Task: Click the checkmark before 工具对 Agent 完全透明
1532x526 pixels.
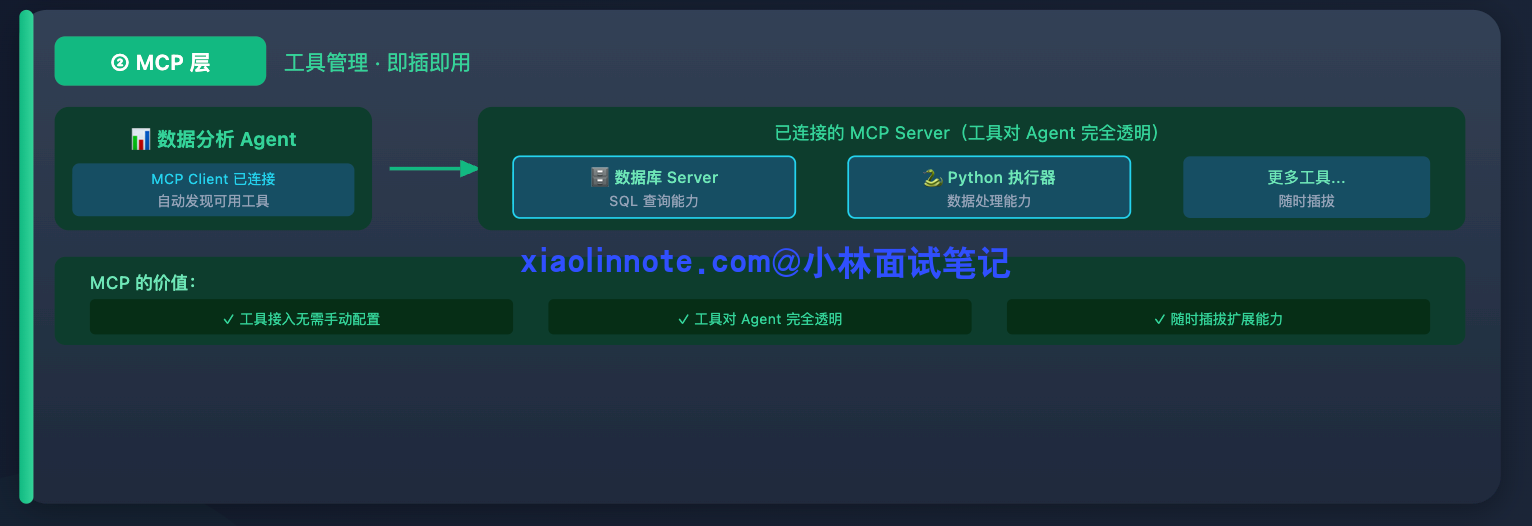Action: [x=684, y=319]
